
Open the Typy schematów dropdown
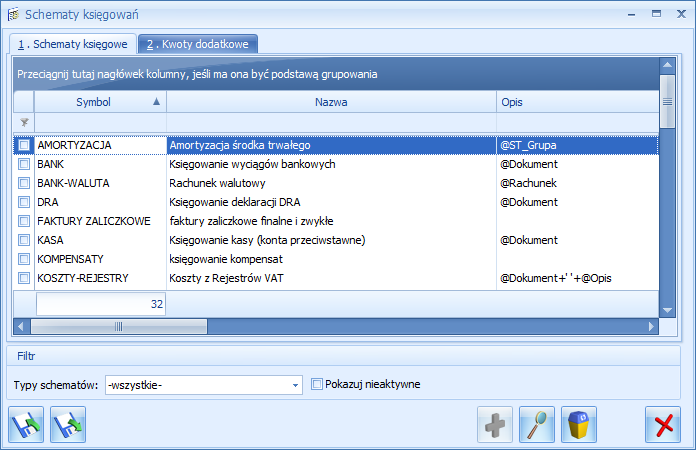point(295,384)
